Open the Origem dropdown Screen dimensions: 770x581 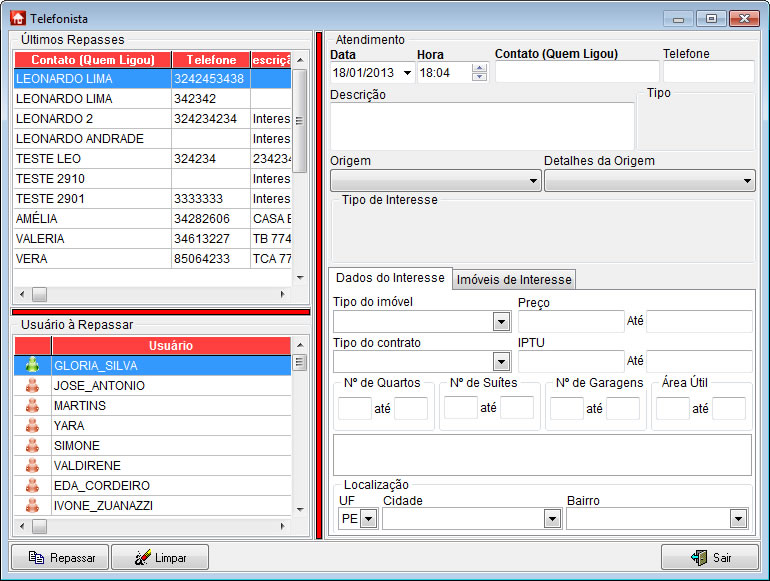coord(435,181)
